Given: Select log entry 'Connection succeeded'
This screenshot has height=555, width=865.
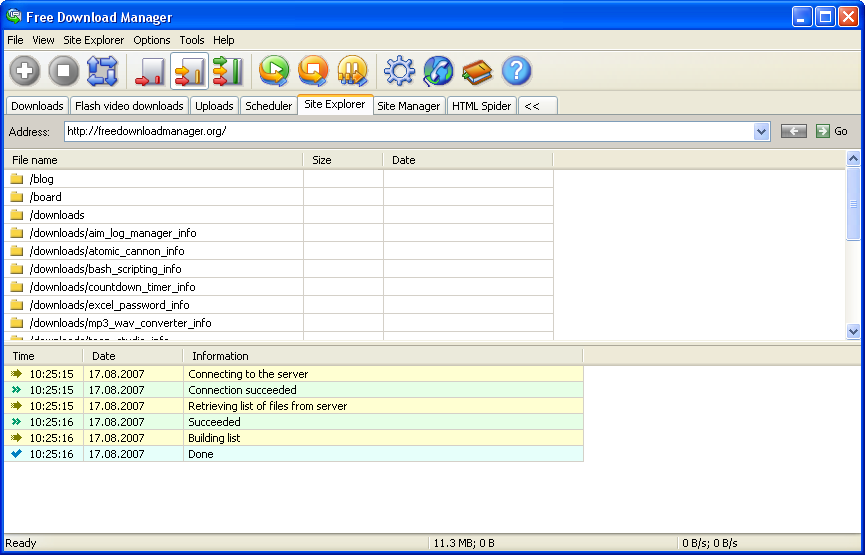Looking at the screenshot, I should pos(294,390).
